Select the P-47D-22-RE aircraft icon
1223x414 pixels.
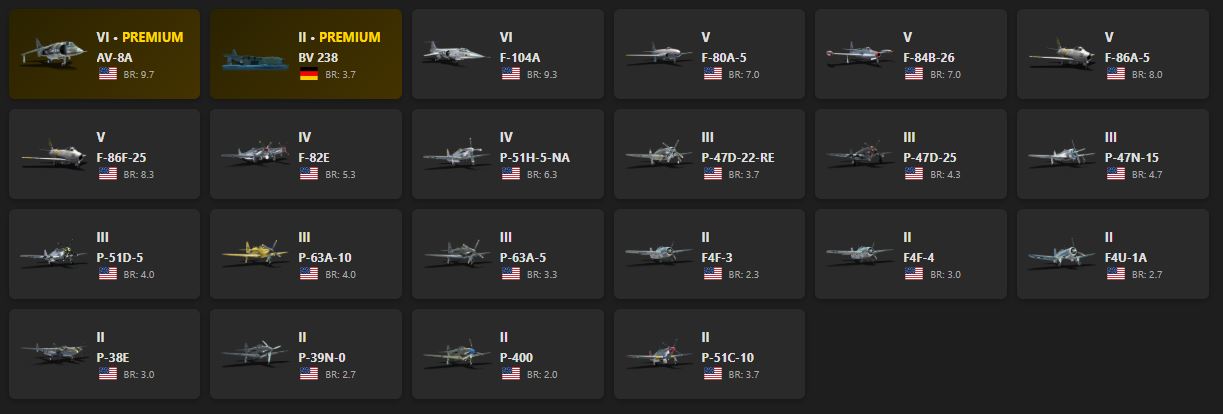pos(657,155)
